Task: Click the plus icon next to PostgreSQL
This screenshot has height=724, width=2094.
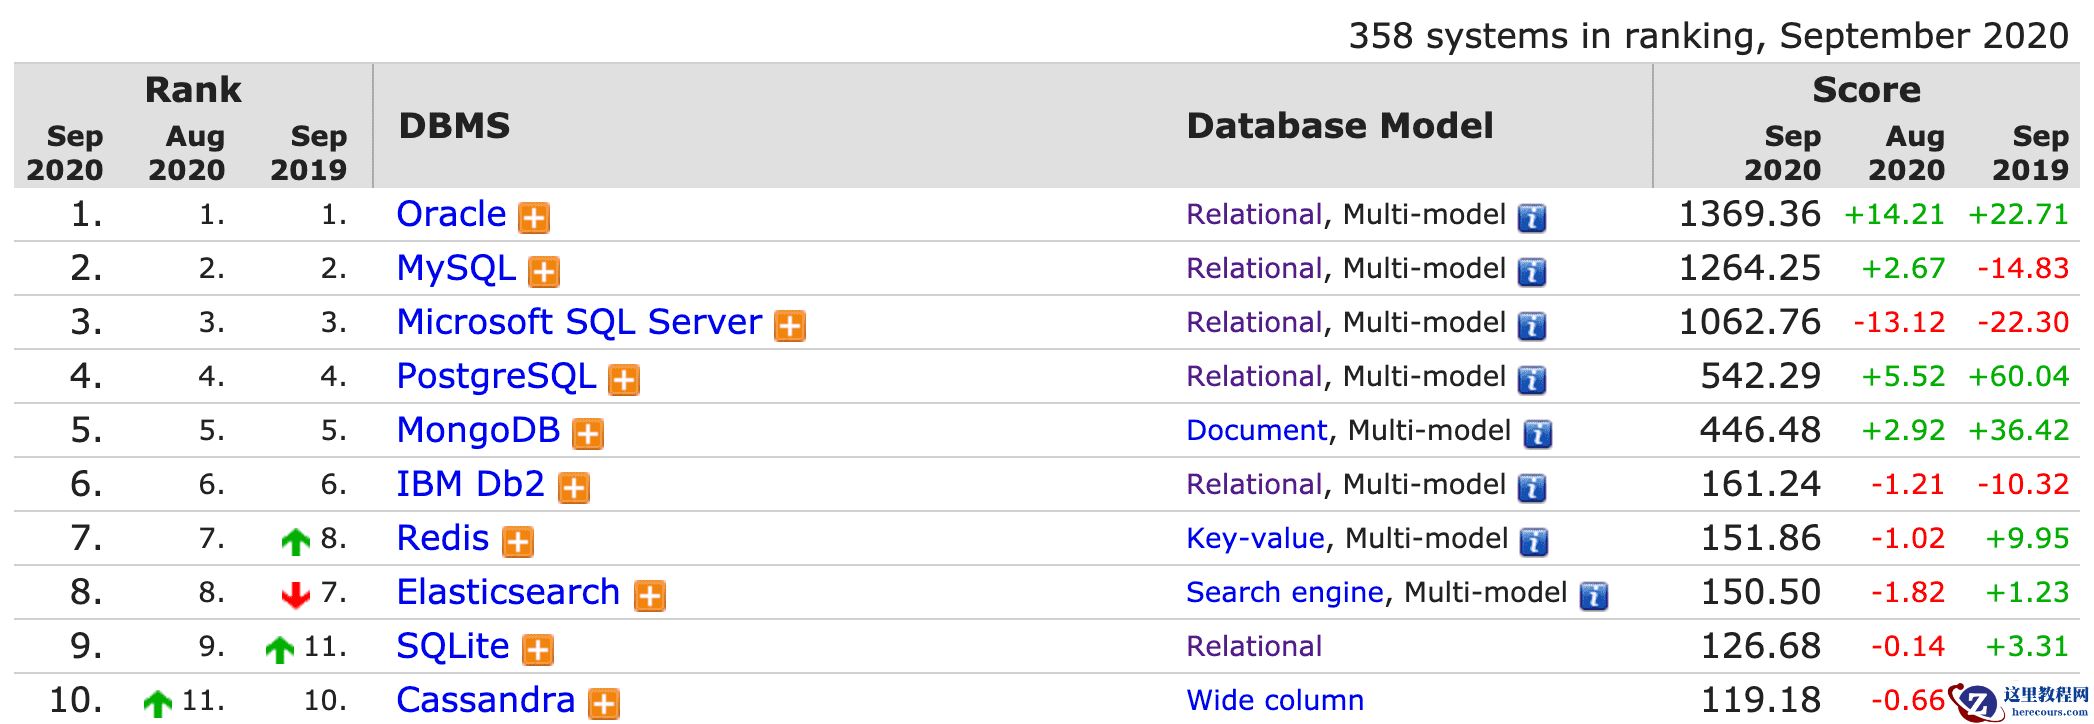Action: click(624, 379)
